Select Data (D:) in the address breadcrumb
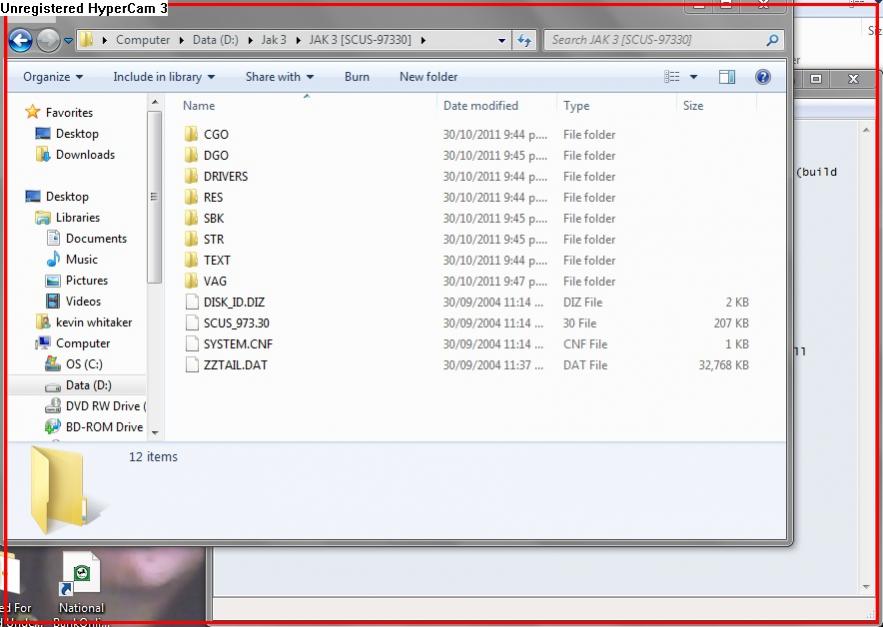 pyautogui.click(x=216, y=40)
